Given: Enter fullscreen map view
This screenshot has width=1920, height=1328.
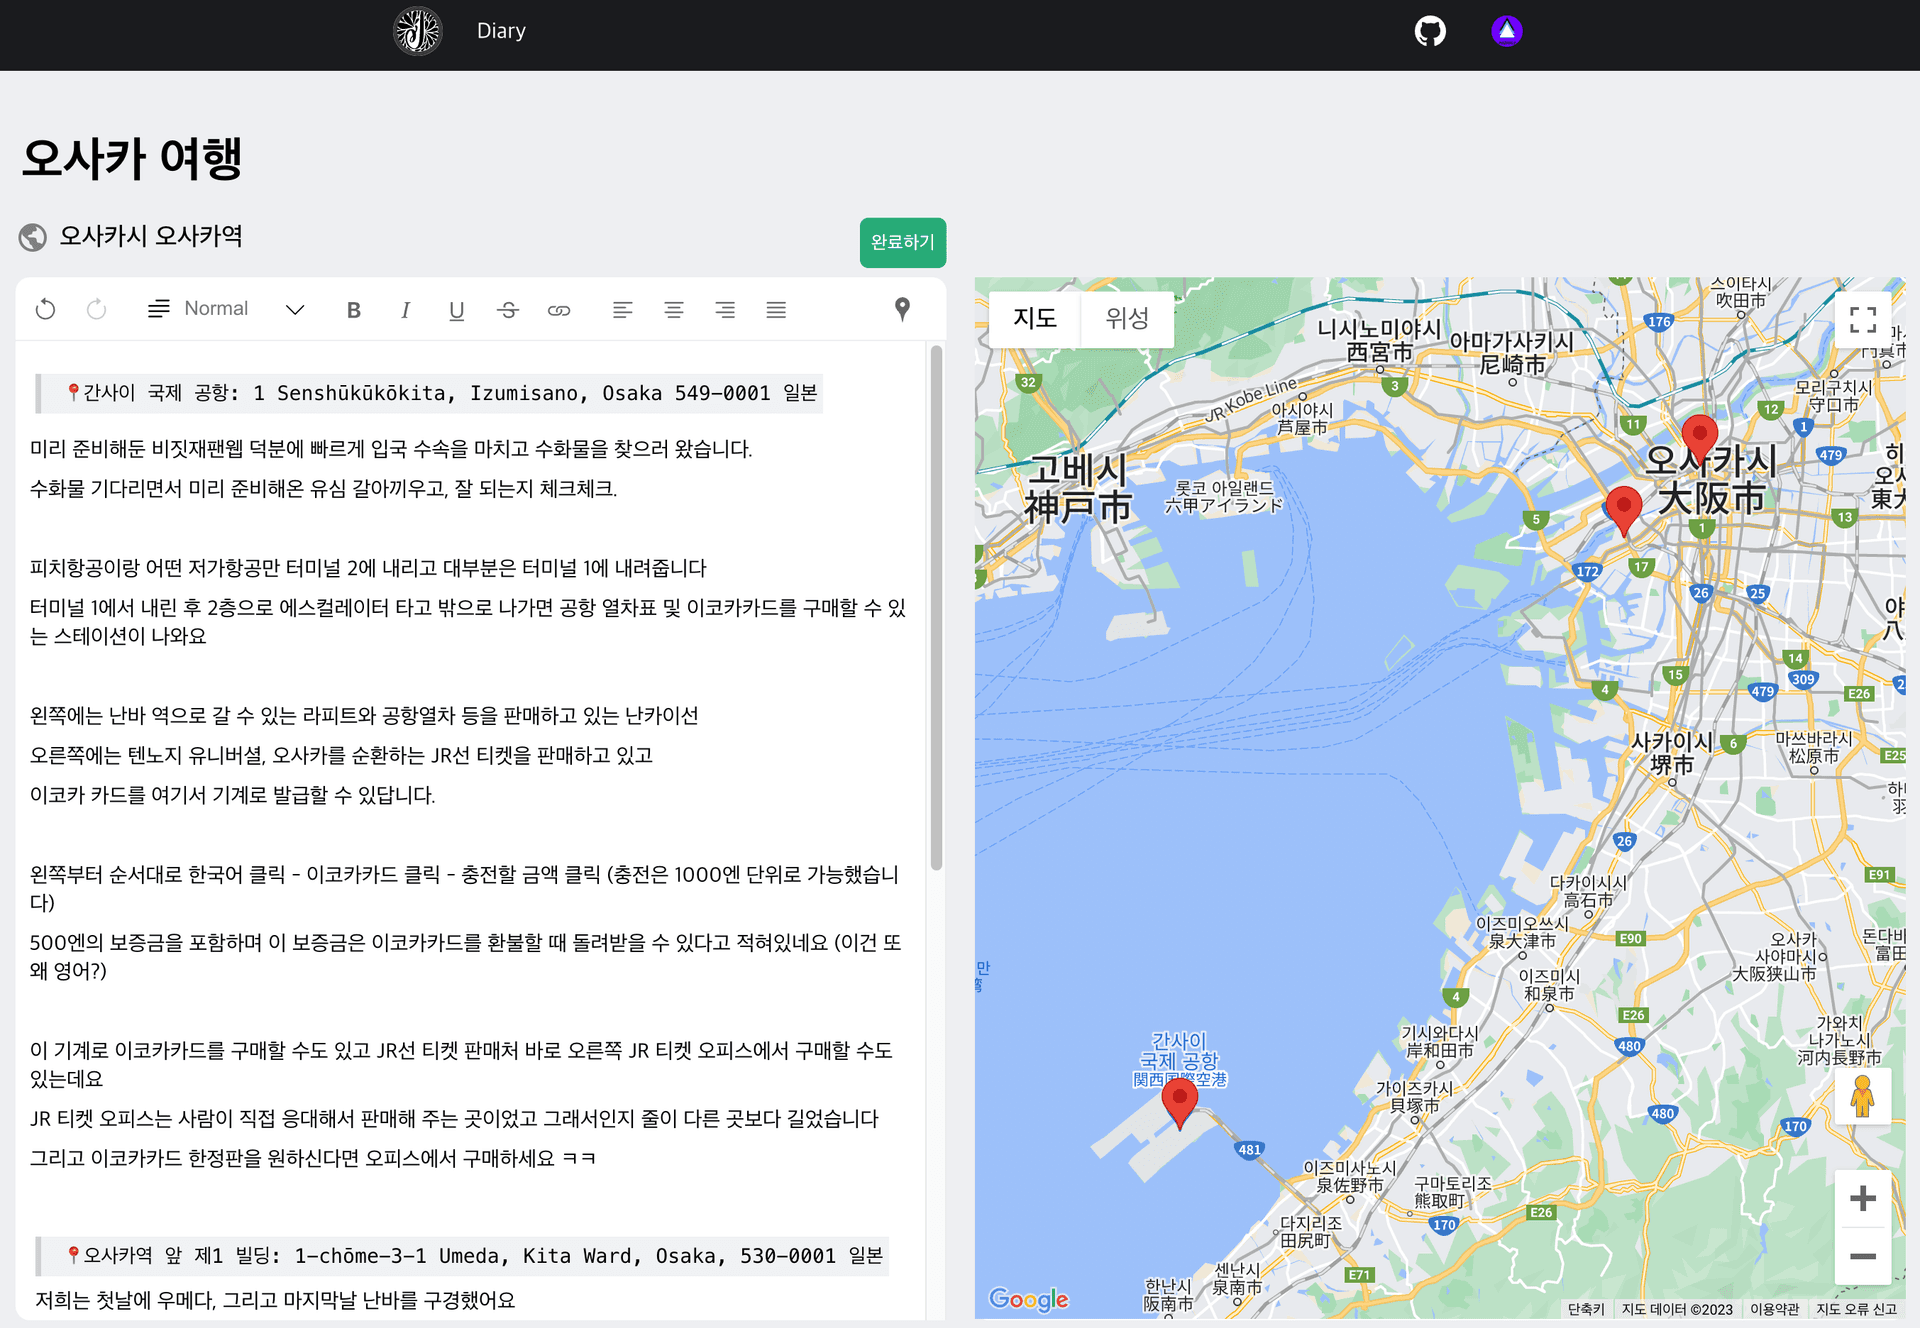Looking at the screenshot, I should 1863,319.
